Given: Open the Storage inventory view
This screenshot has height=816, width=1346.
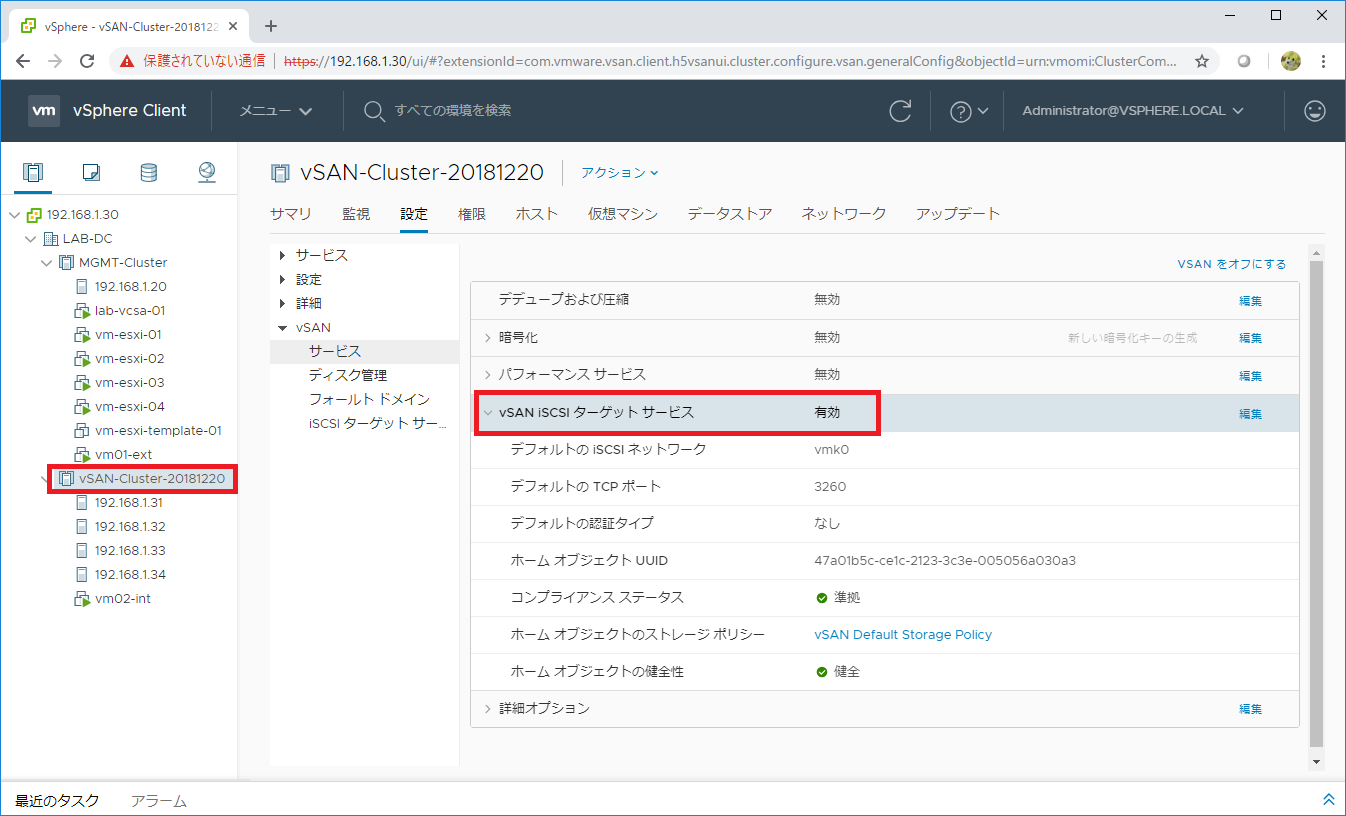Looking at the screenshot, I should 148,172.
